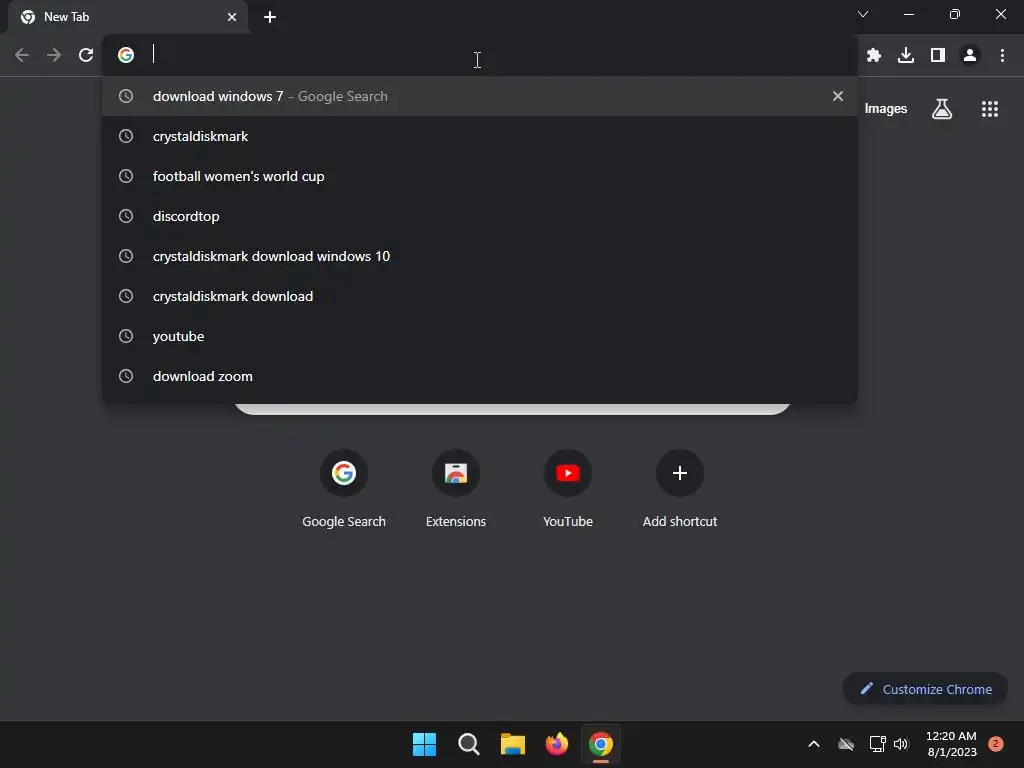
Task: Click the Customize Chrome button
Action: [x=925, y=689]
